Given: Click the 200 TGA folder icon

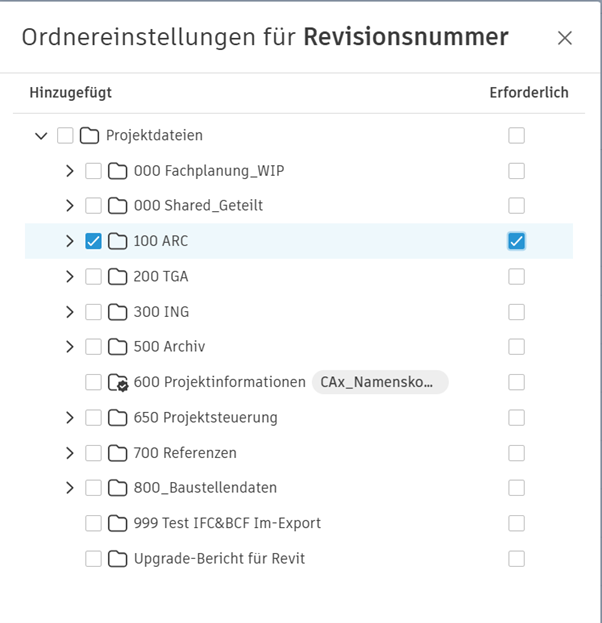Looking at the screenshot, I should [118, 276].
